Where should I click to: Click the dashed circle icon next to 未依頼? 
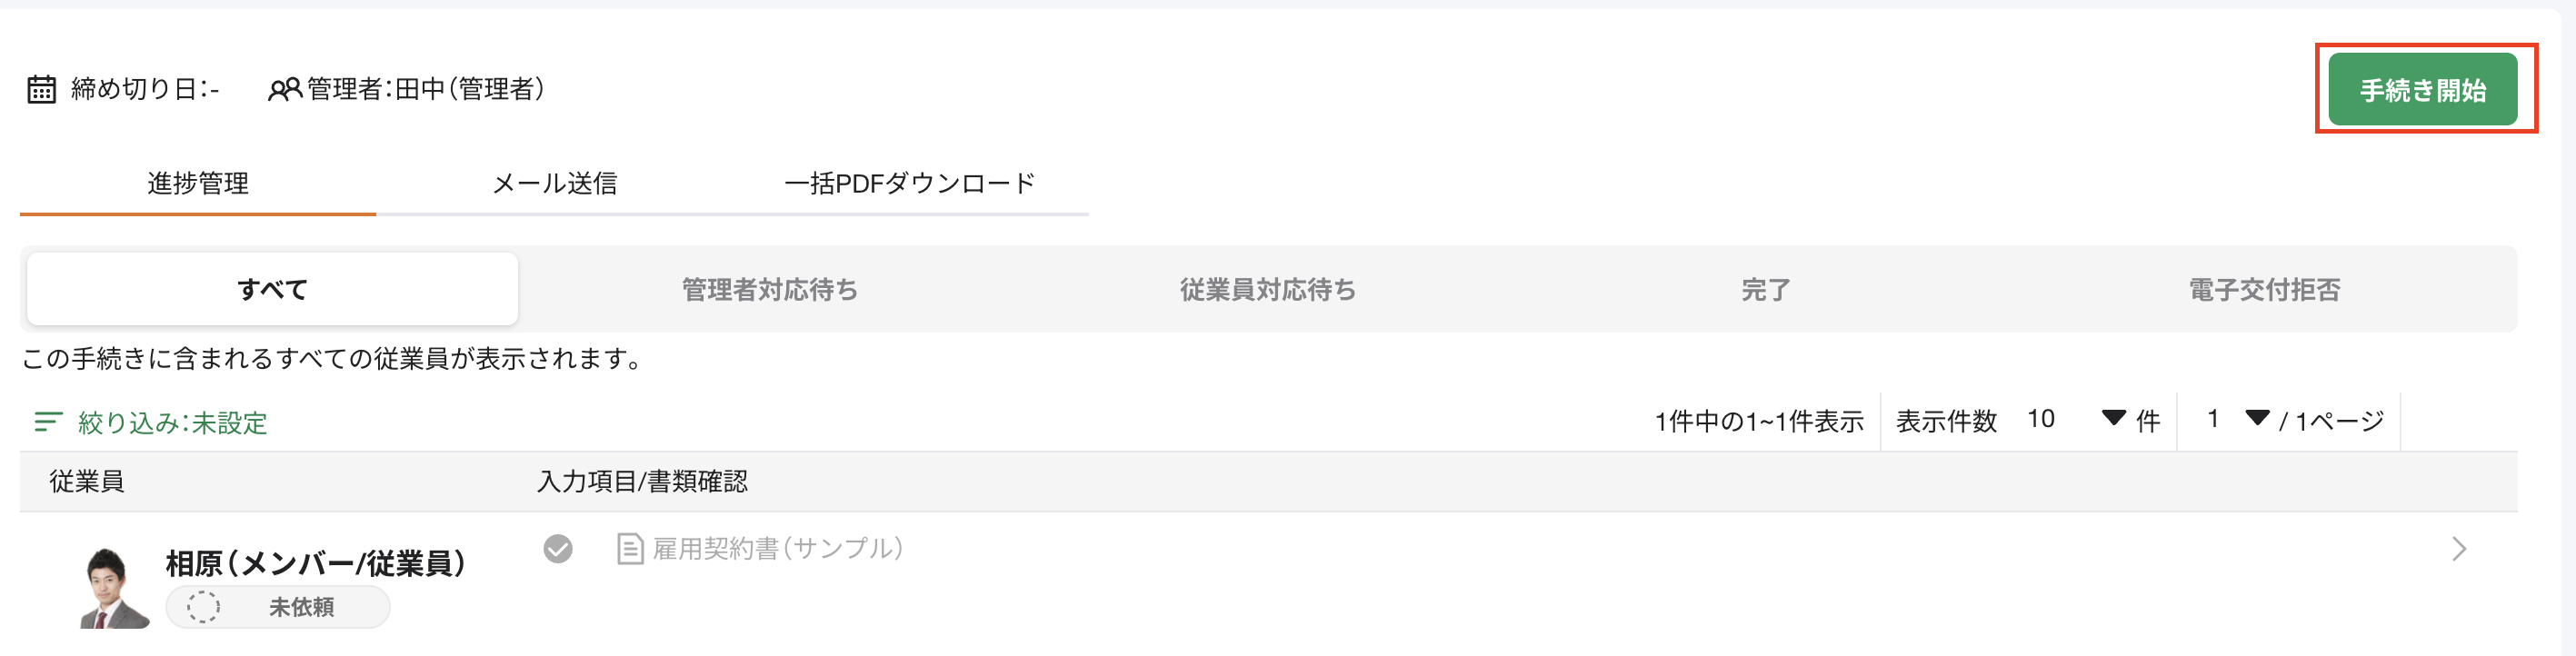[204, 606]
